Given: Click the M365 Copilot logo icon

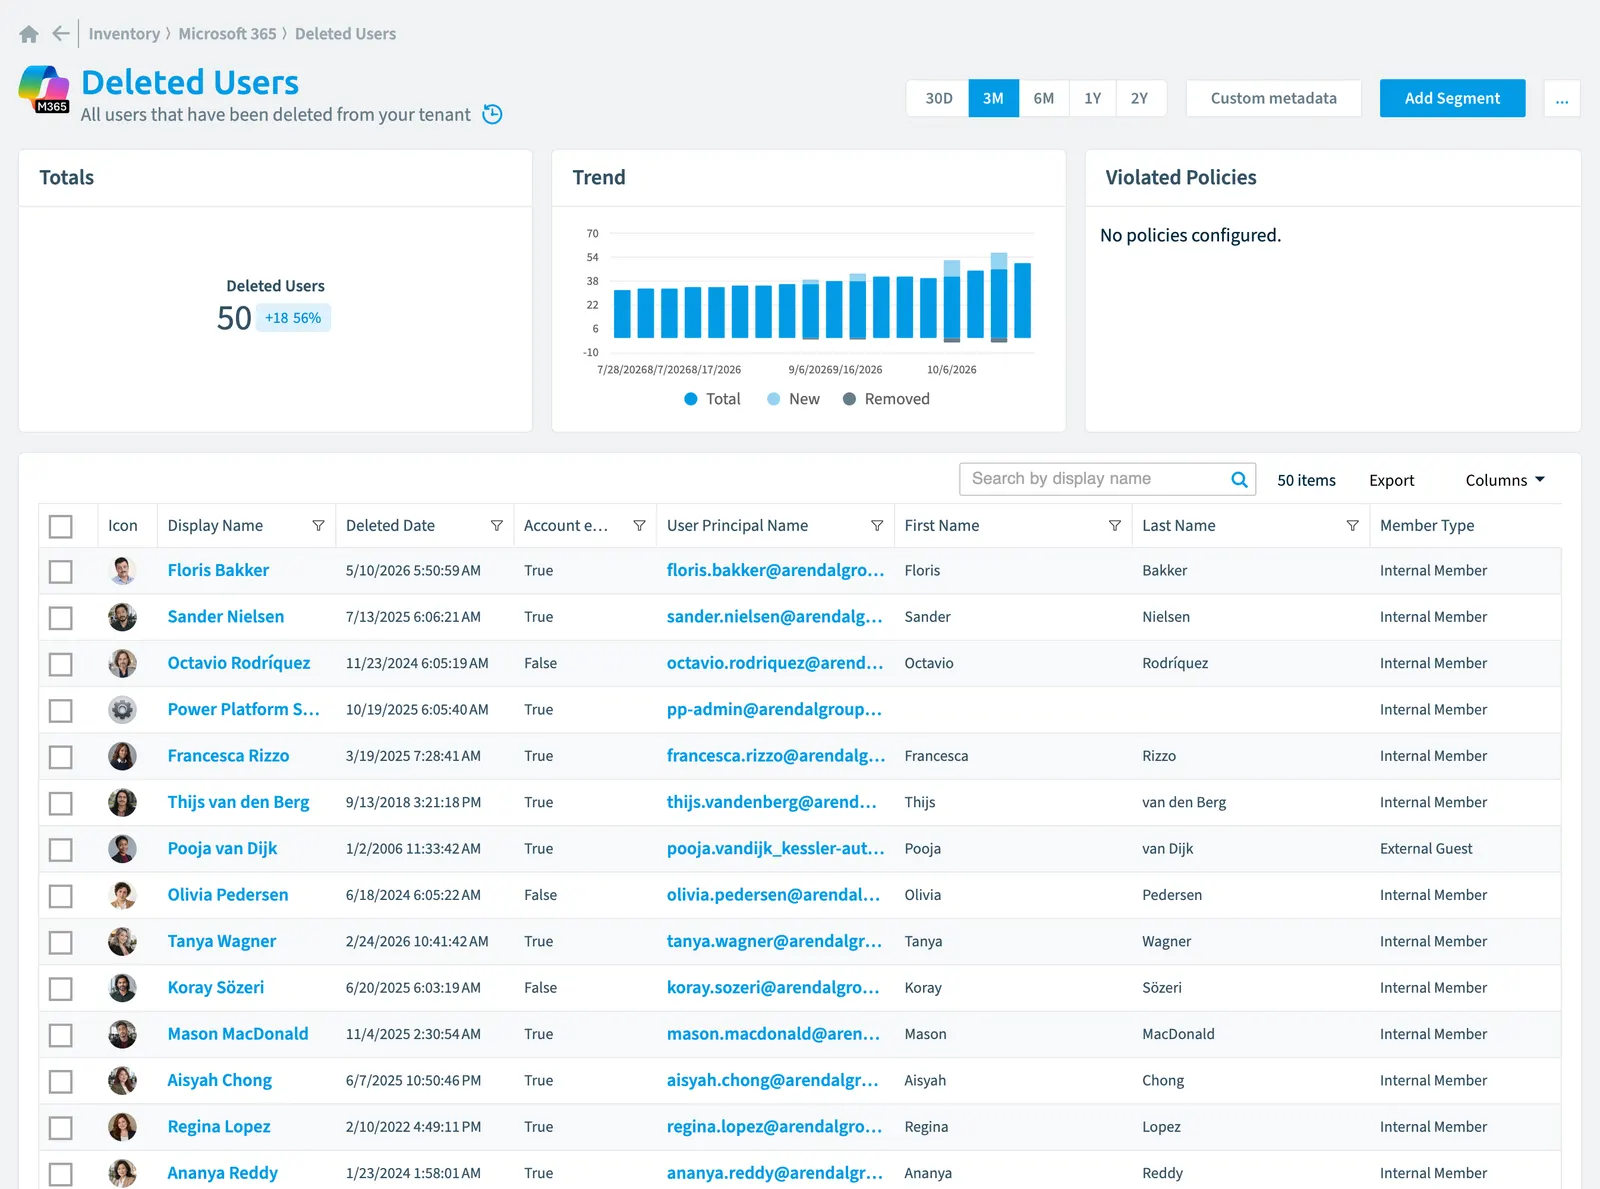Looking at the screenshot, I should pyautogui.click(x=44, y=89).
